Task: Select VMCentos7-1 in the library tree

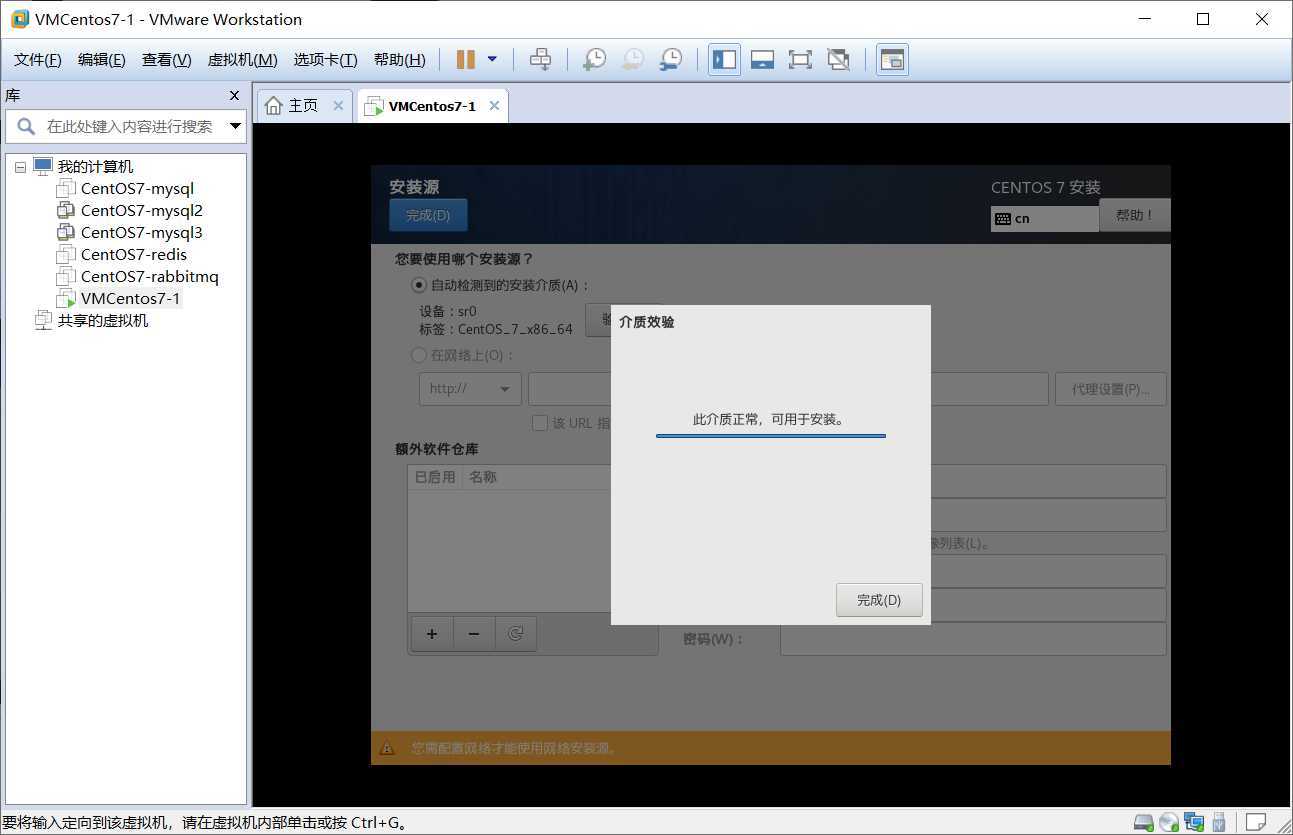Action: [x=130, y=298]
